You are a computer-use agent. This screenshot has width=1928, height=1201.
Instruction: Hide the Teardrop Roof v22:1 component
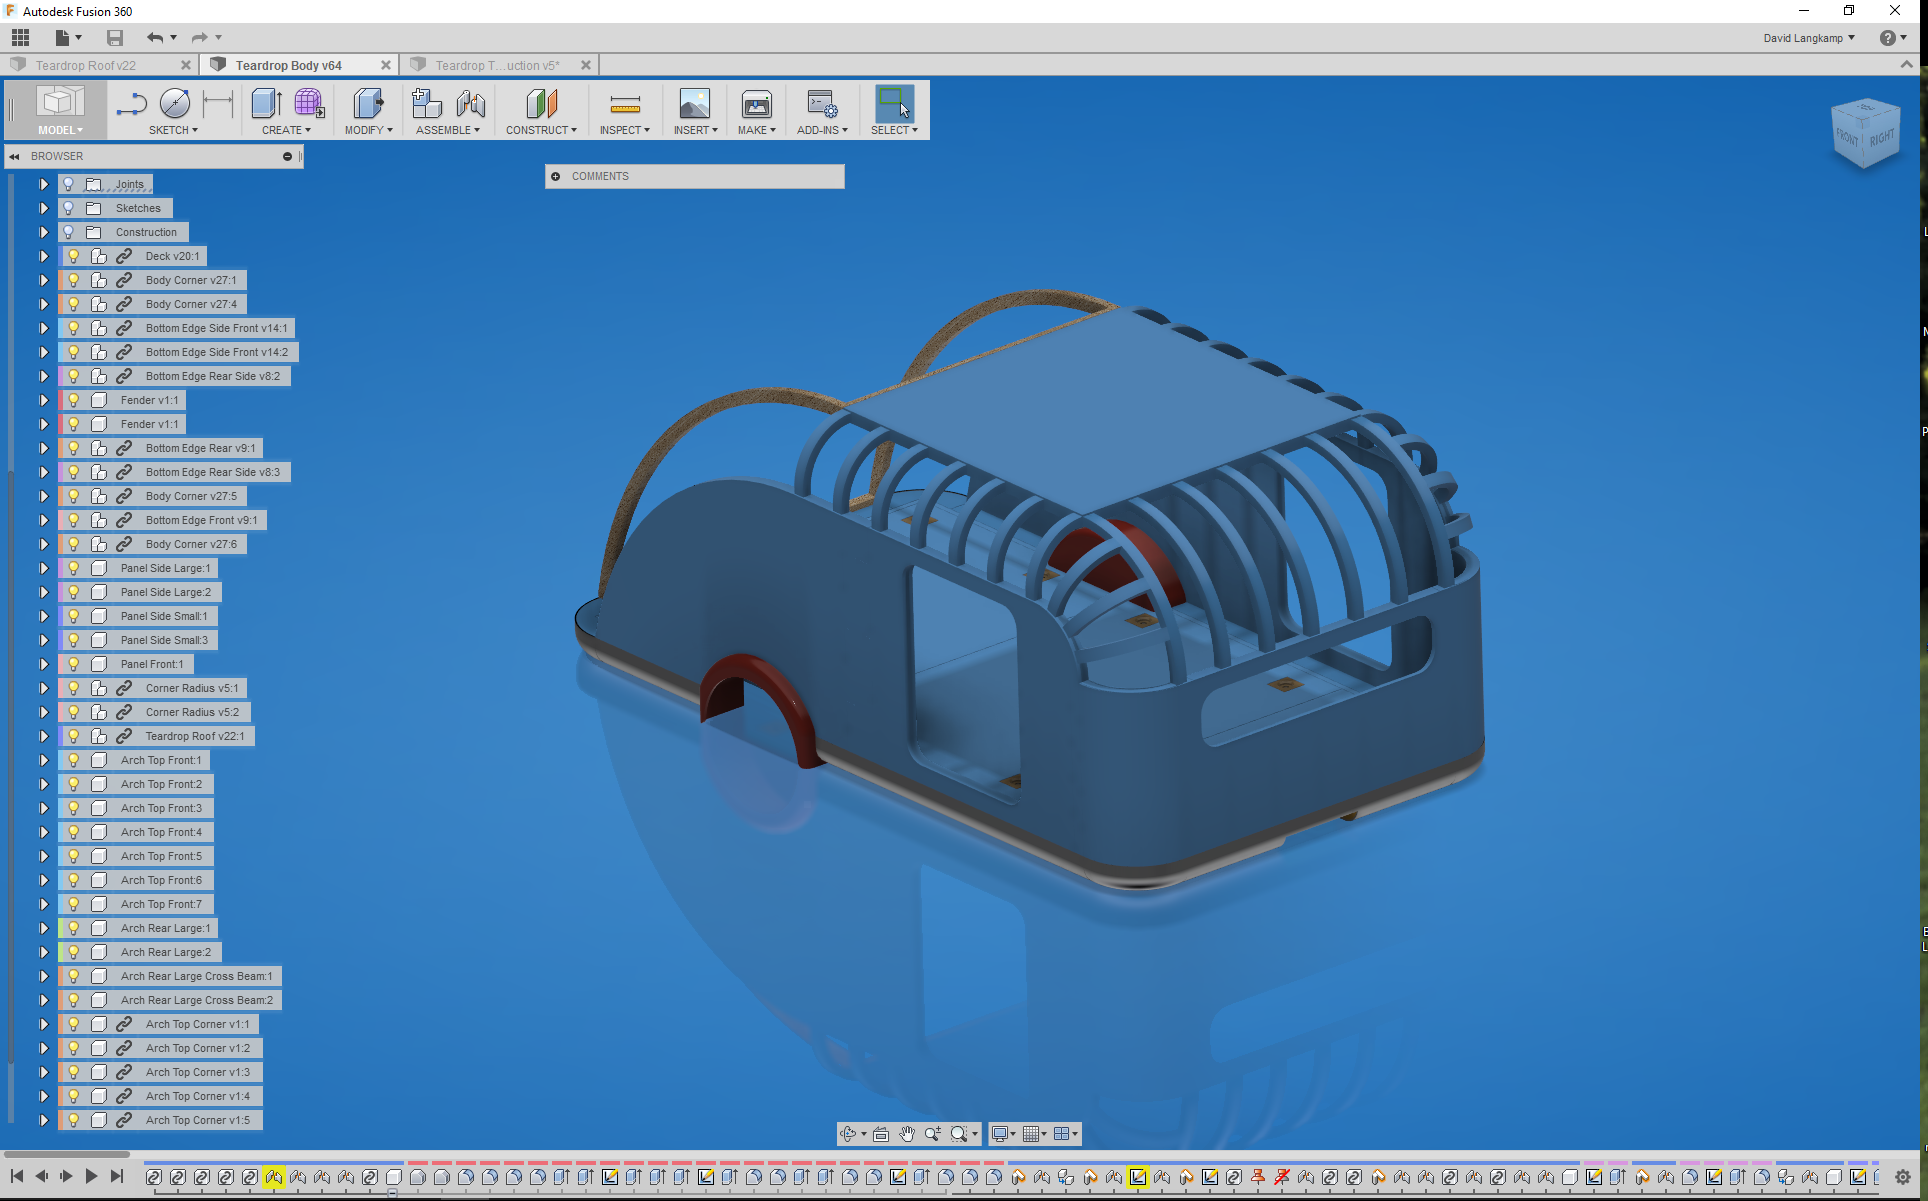click(73, 735)
